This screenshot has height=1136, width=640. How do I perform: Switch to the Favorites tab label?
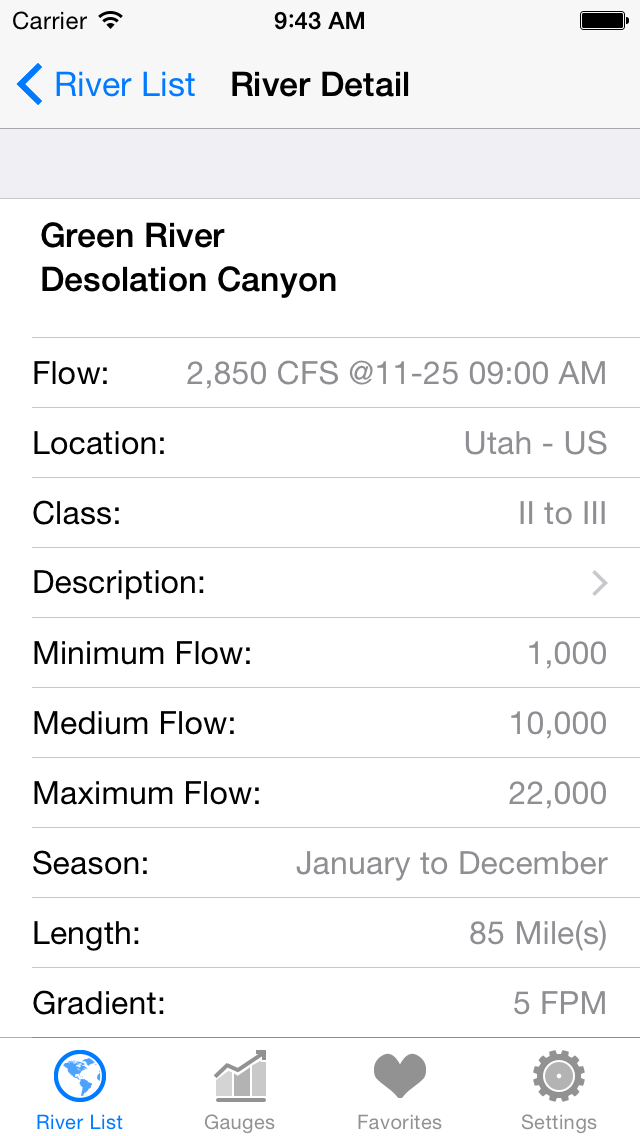400,1122
